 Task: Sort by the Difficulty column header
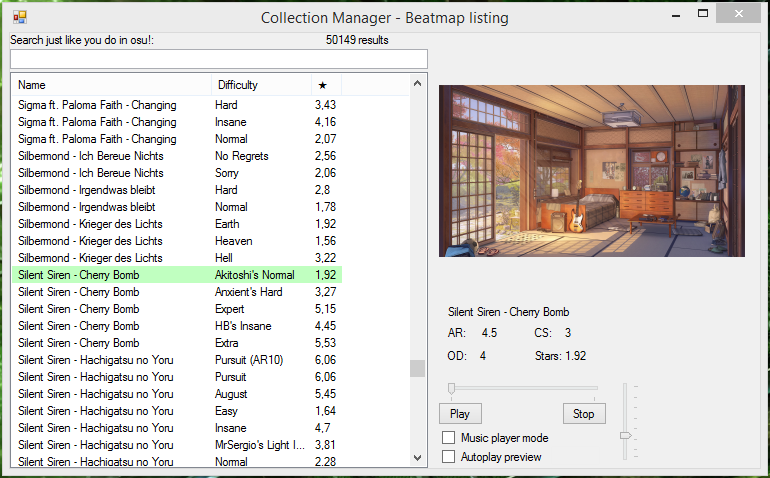point(261,85)
